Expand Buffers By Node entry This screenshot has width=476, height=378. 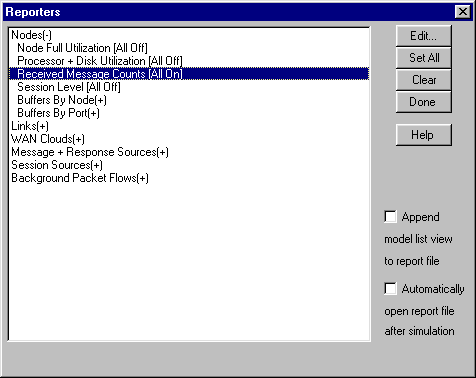pyautogui.click(x=62, y=100)
